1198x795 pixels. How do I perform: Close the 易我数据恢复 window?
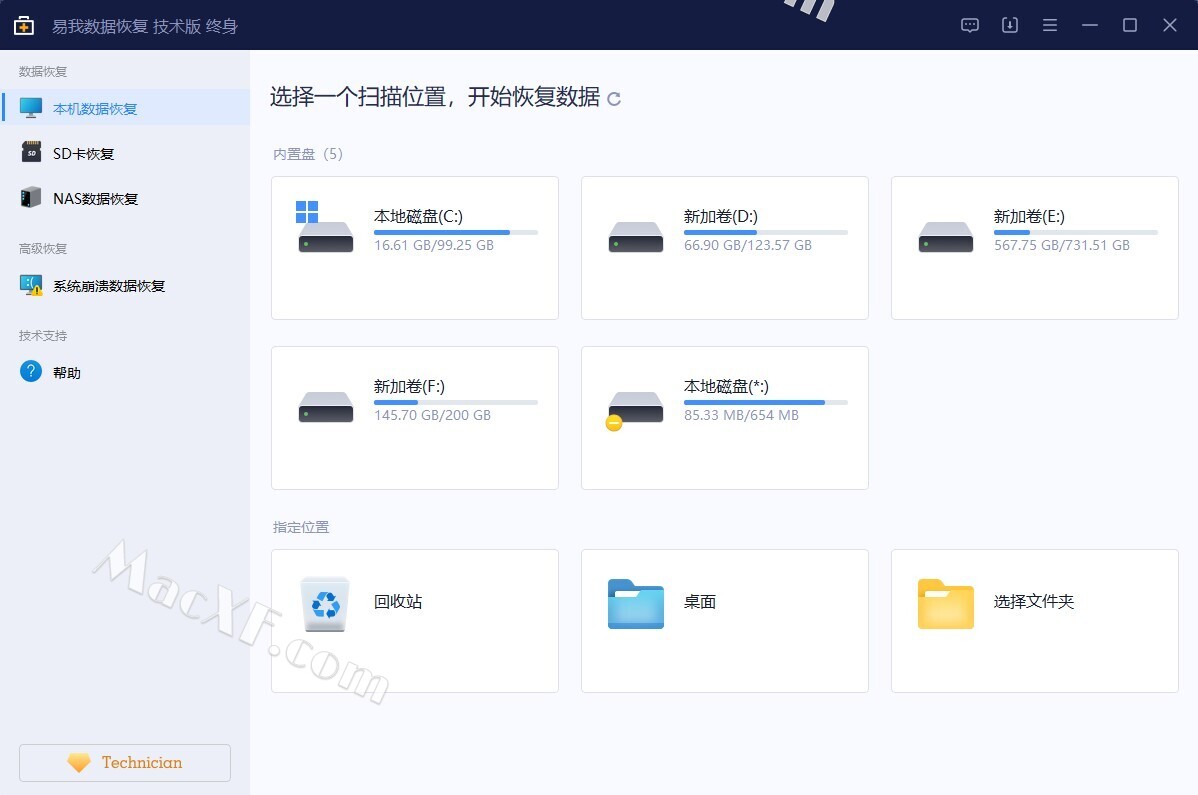pos(1170,25)
